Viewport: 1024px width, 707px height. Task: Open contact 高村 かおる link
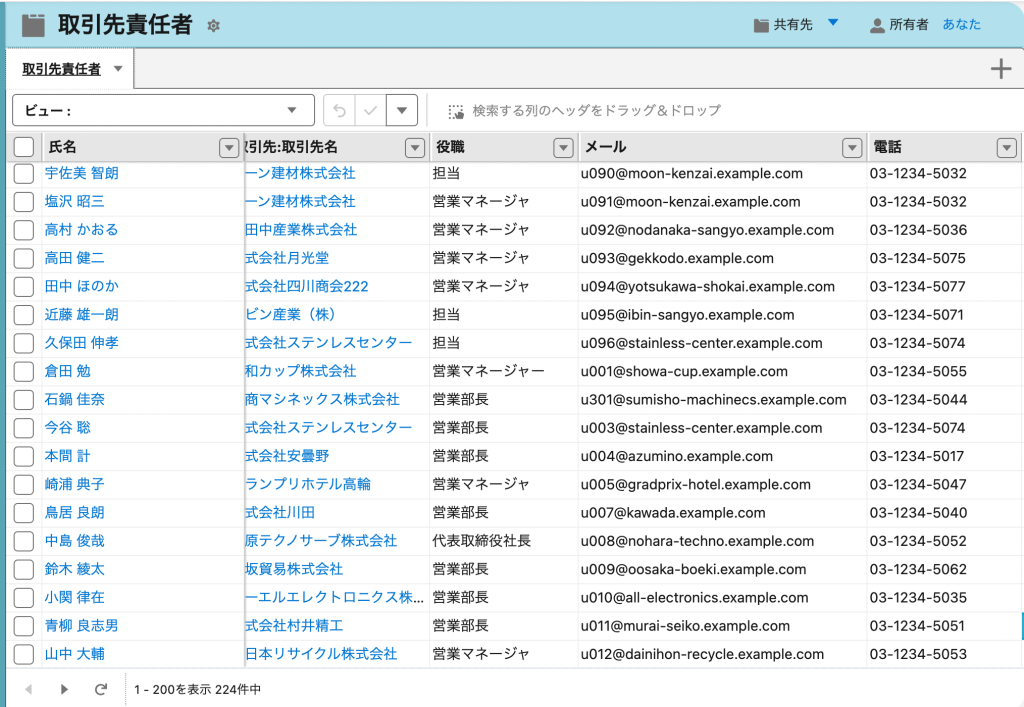coord(82,230)
